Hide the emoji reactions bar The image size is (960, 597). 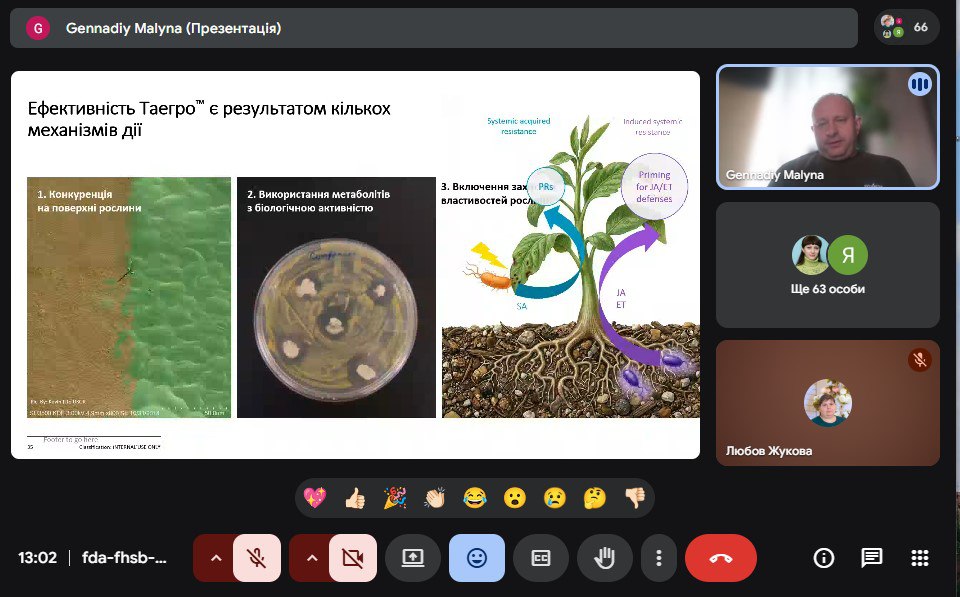477,558
